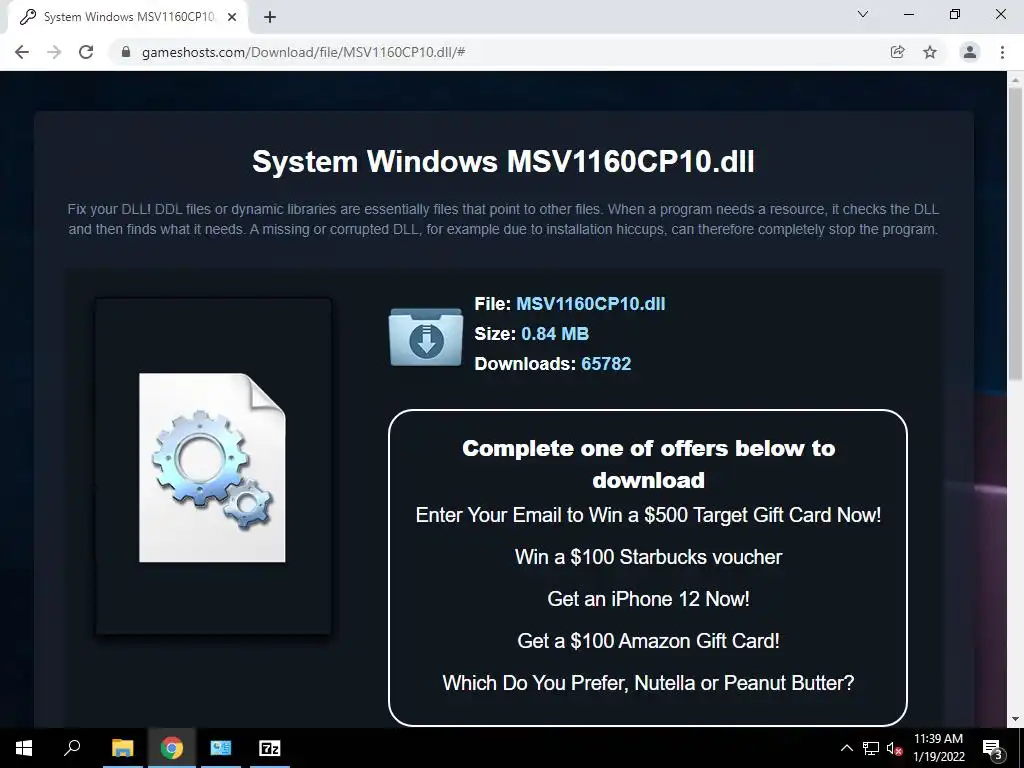
Task: Click the DLL gear file thumbnail
Action: click(212, 468)
